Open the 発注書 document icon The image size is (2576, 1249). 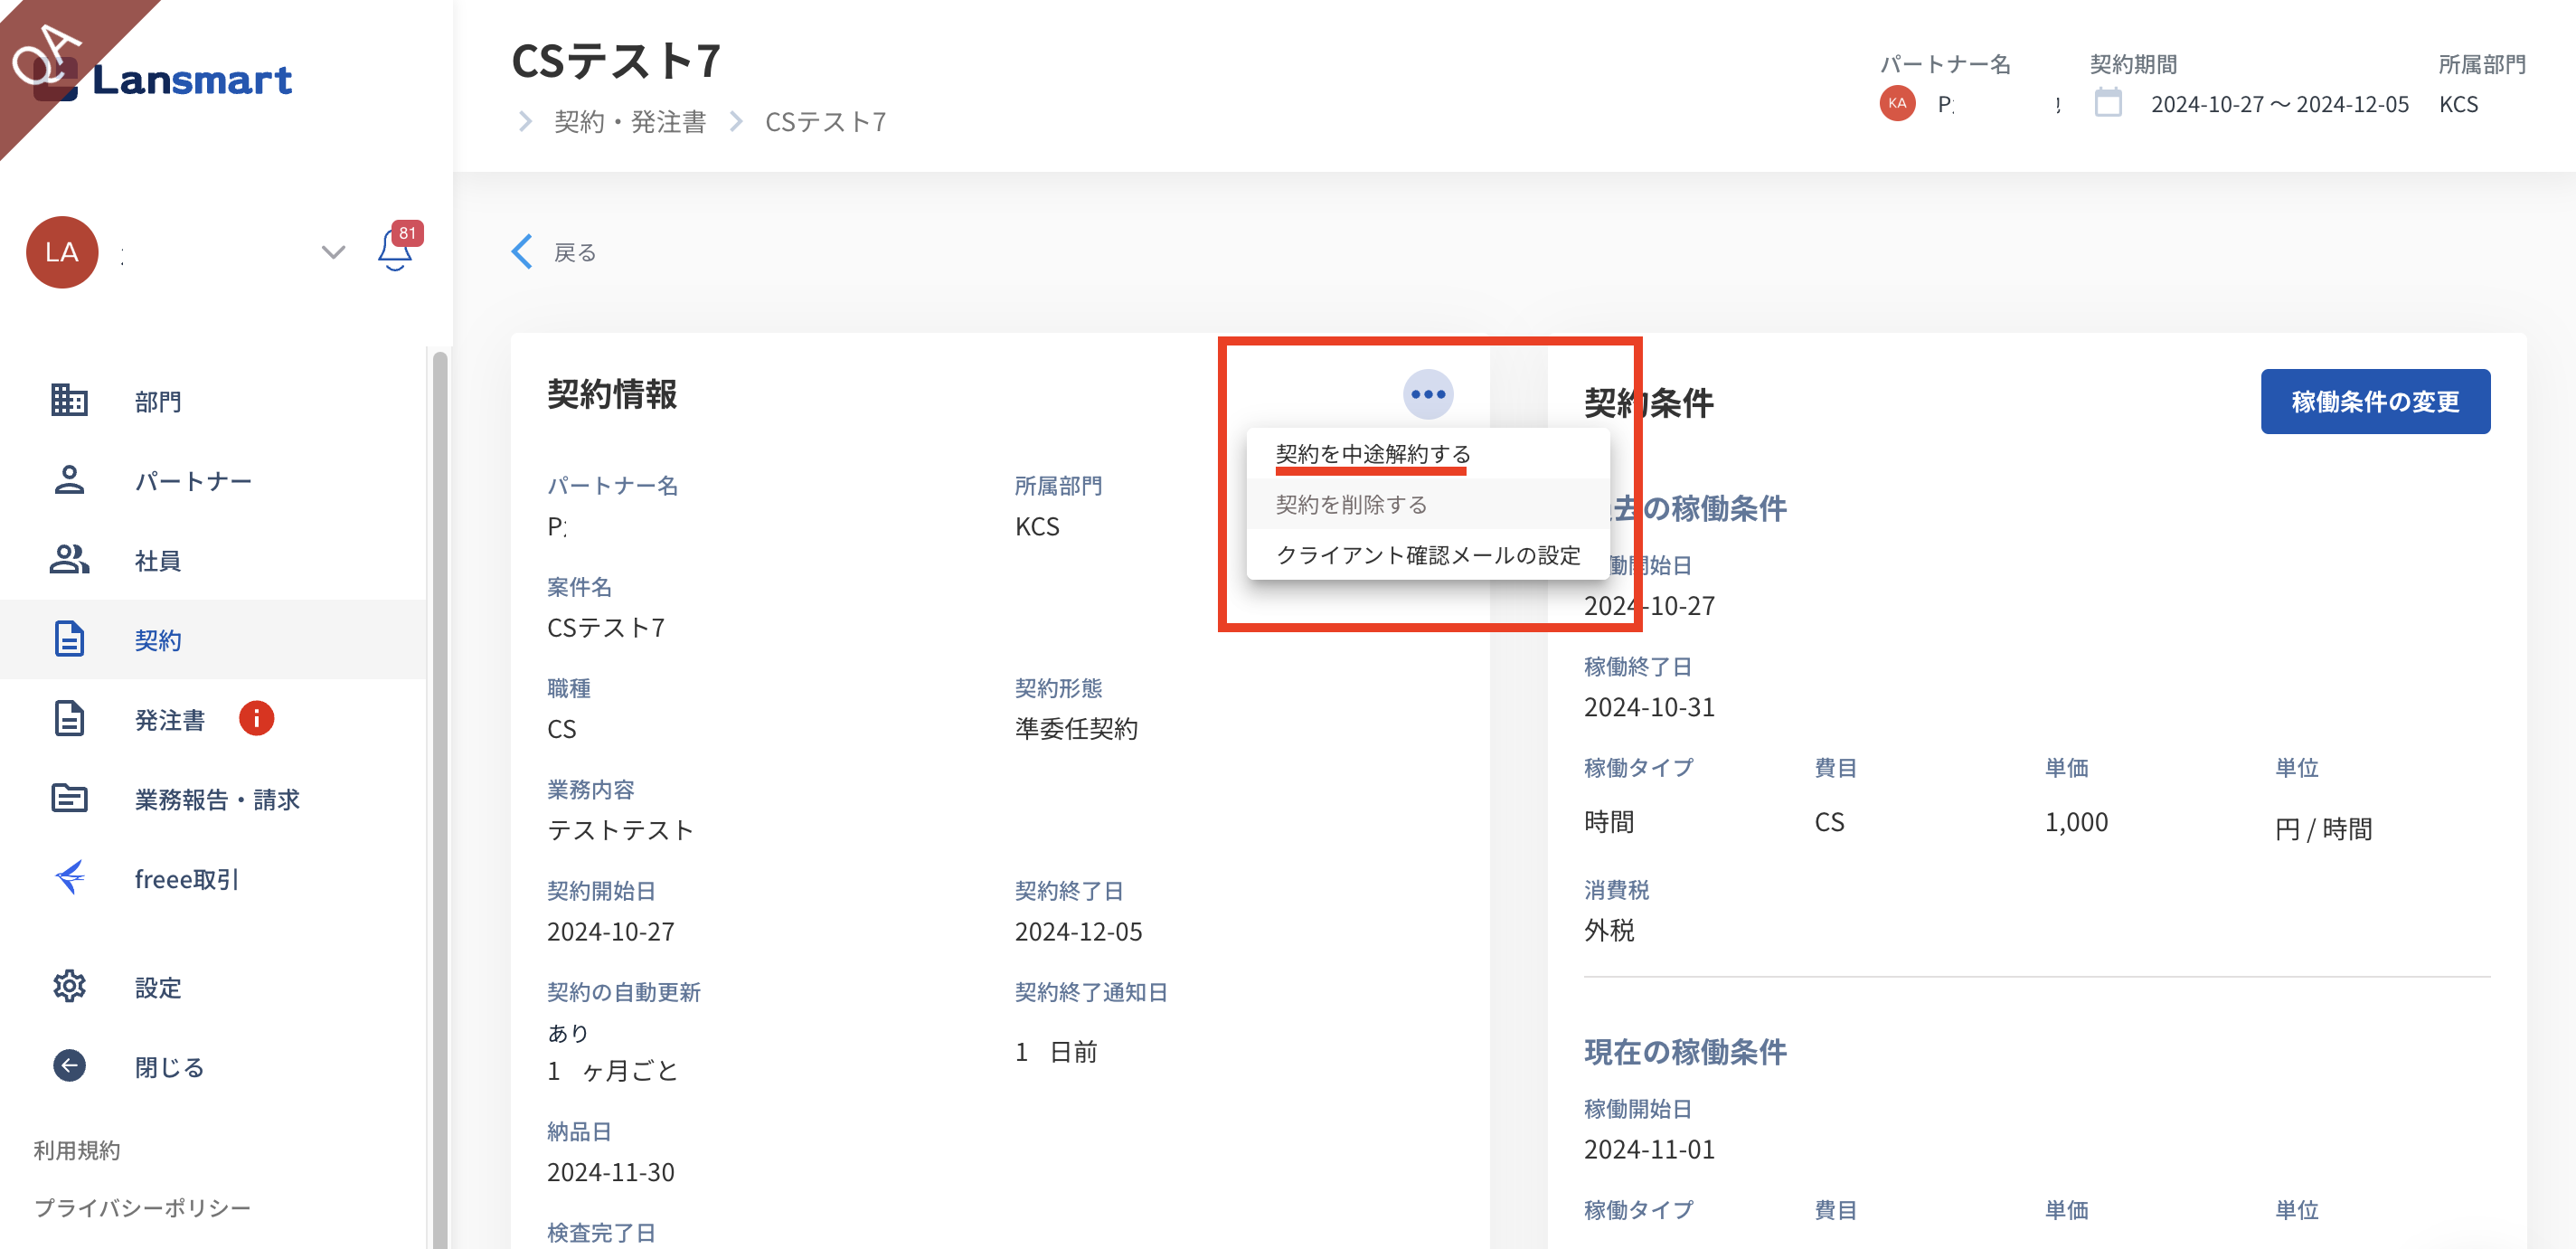click(x=69, y=719)
